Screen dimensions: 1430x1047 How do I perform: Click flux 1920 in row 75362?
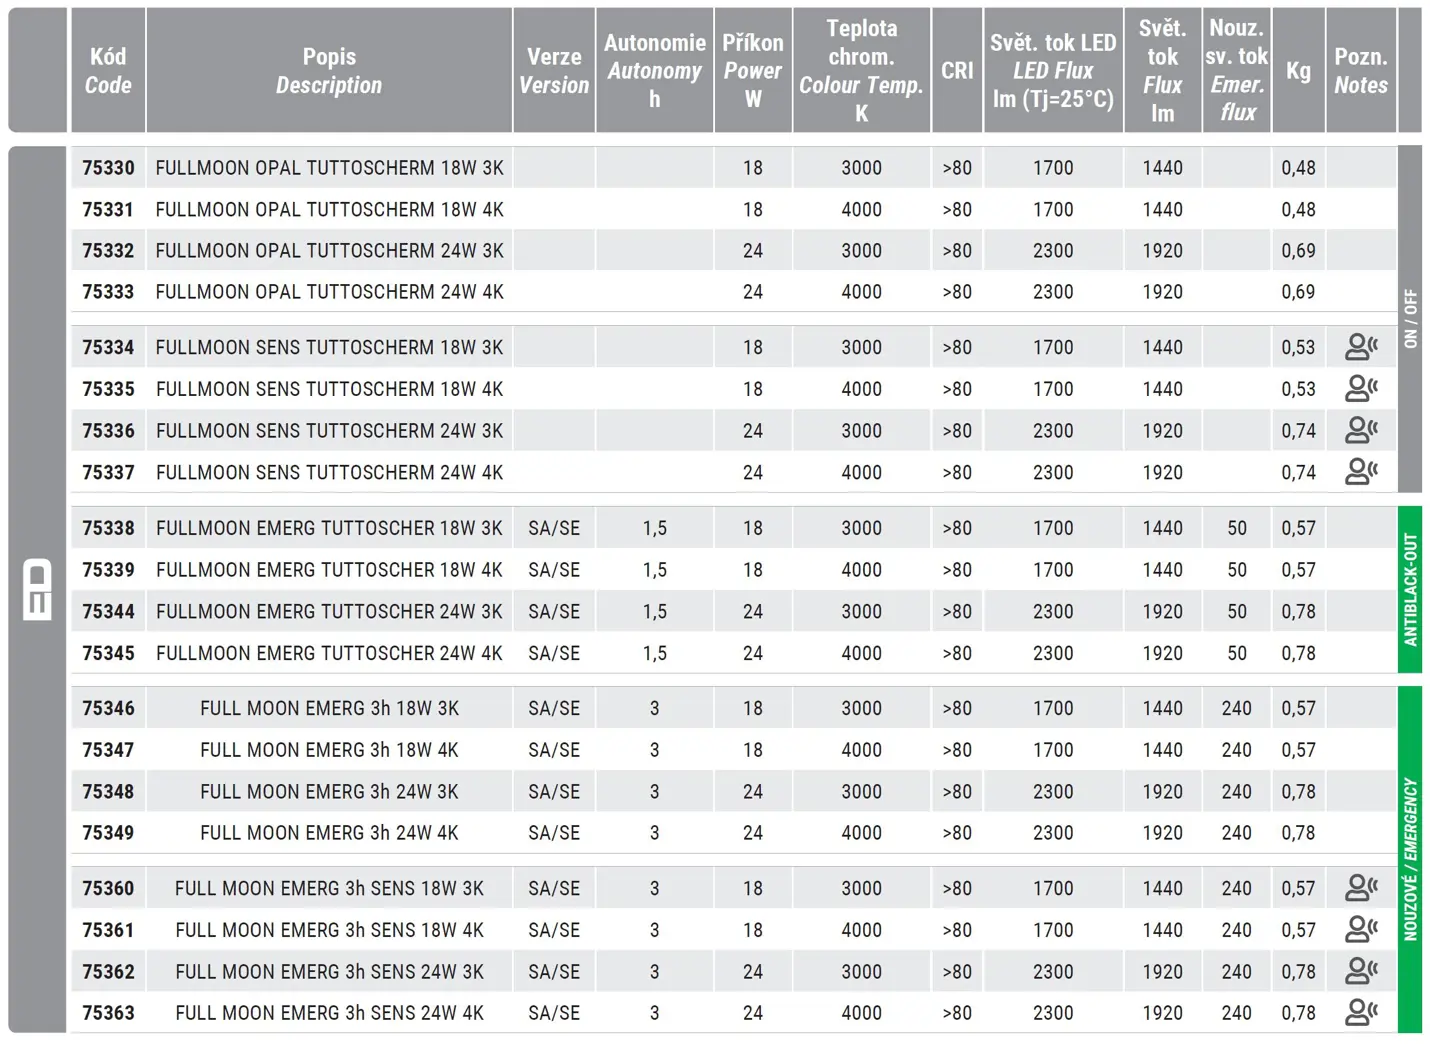click(x=1162, y=971)
